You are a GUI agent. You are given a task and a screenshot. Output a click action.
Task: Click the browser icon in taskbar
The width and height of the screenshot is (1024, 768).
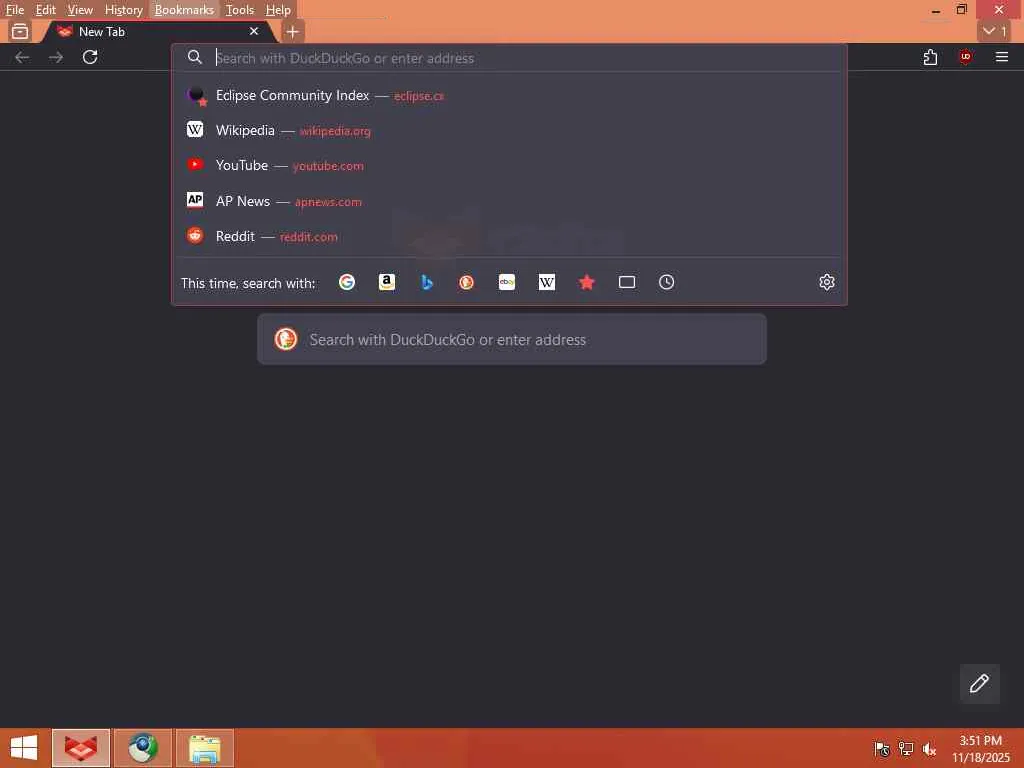pos(81,748)
